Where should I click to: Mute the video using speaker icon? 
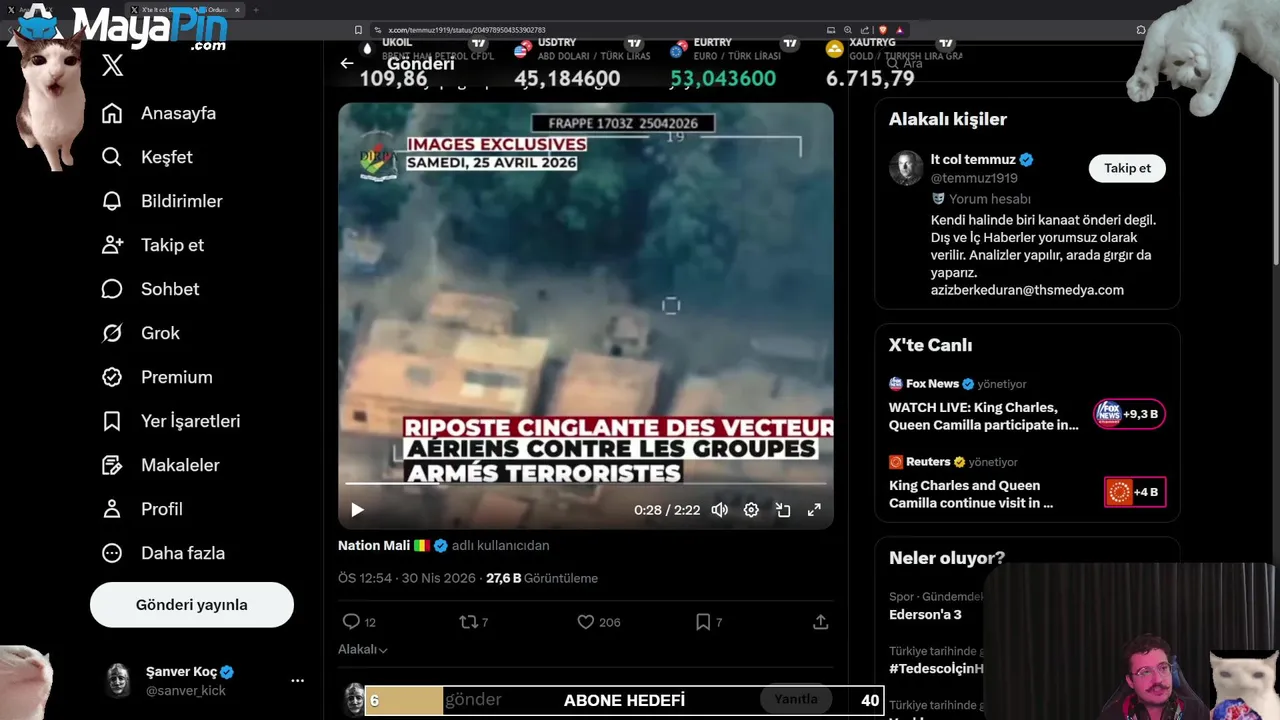click(x=719, y=510)
